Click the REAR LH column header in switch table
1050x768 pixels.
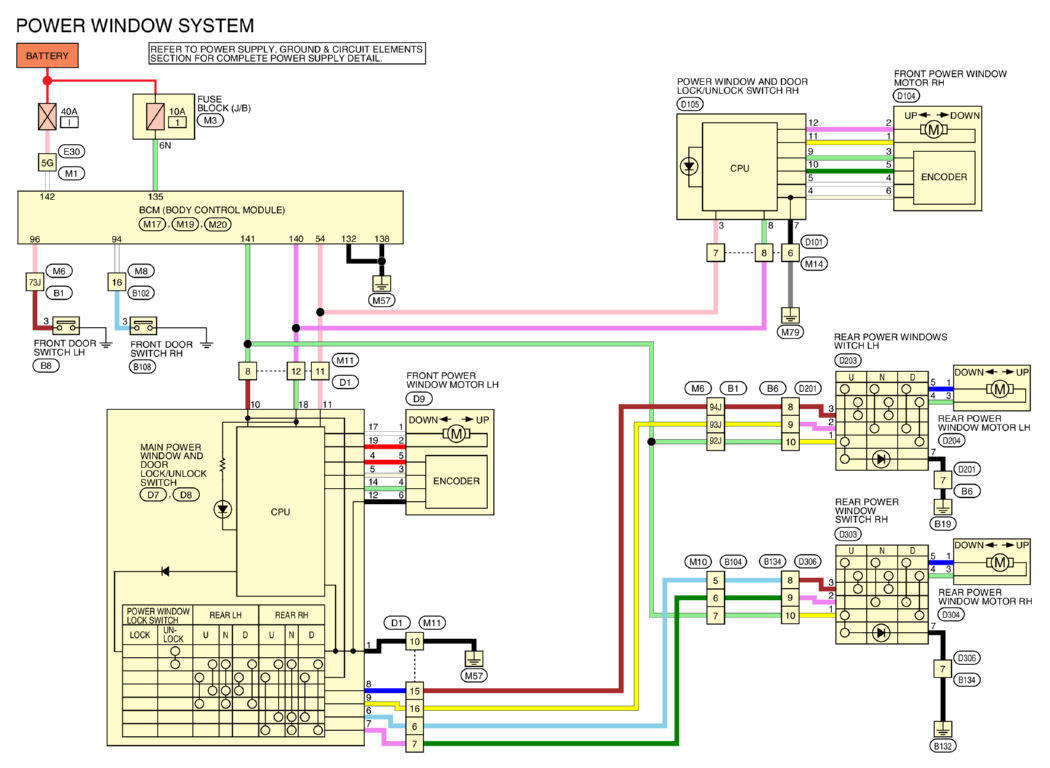point(226,615)
